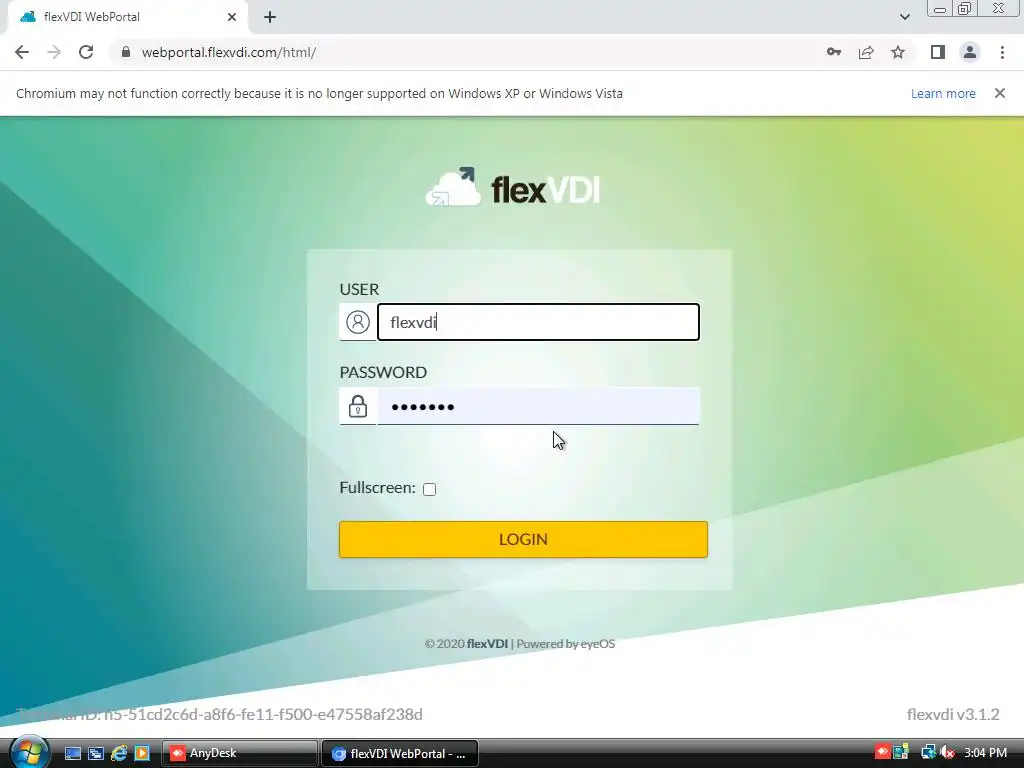Viewport: 1024px width, 768px height.
Task: Click the PASSWORD label
Action: pyautogui.click(x=383, y=372)
